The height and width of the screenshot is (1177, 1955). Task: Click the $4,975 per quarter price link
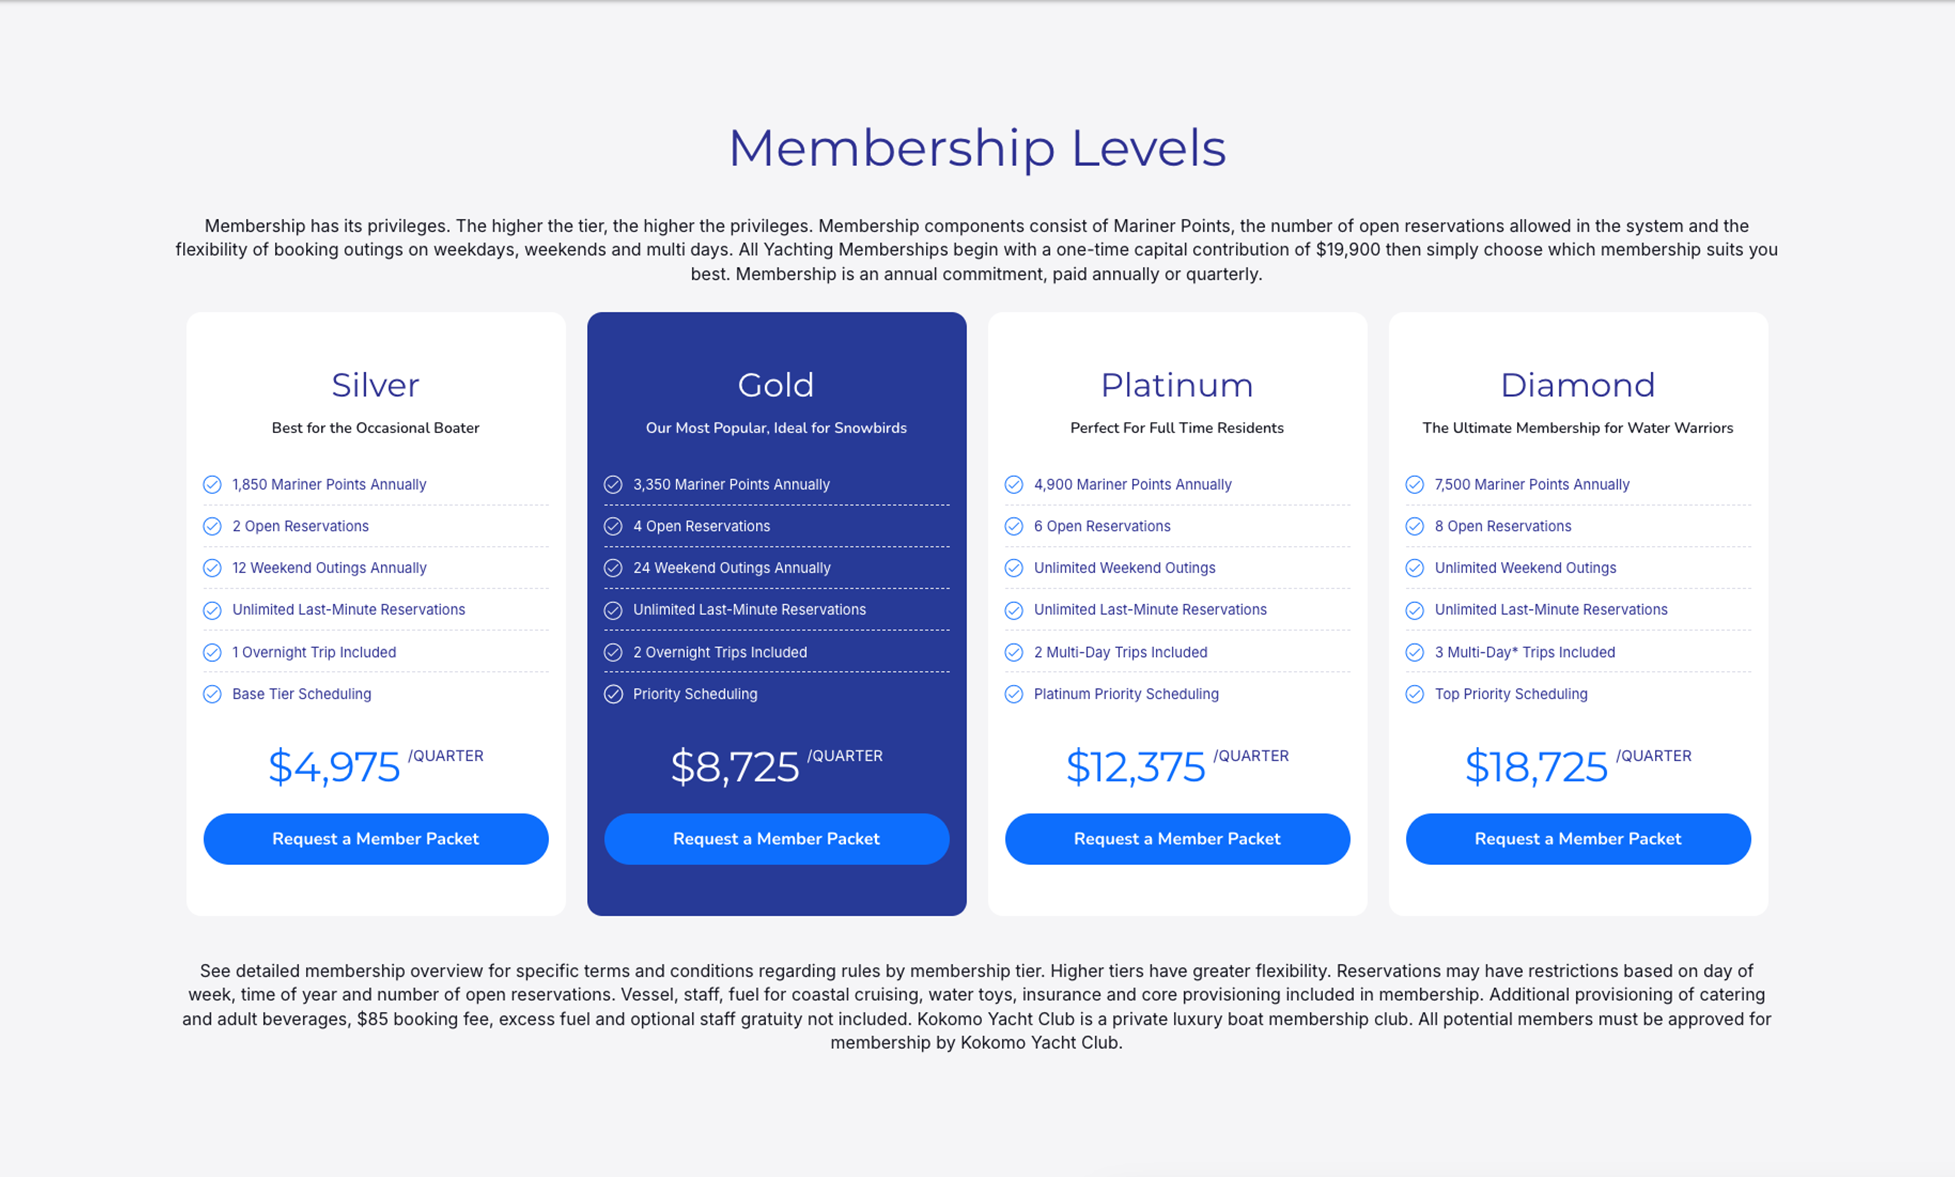coord(377,761)
